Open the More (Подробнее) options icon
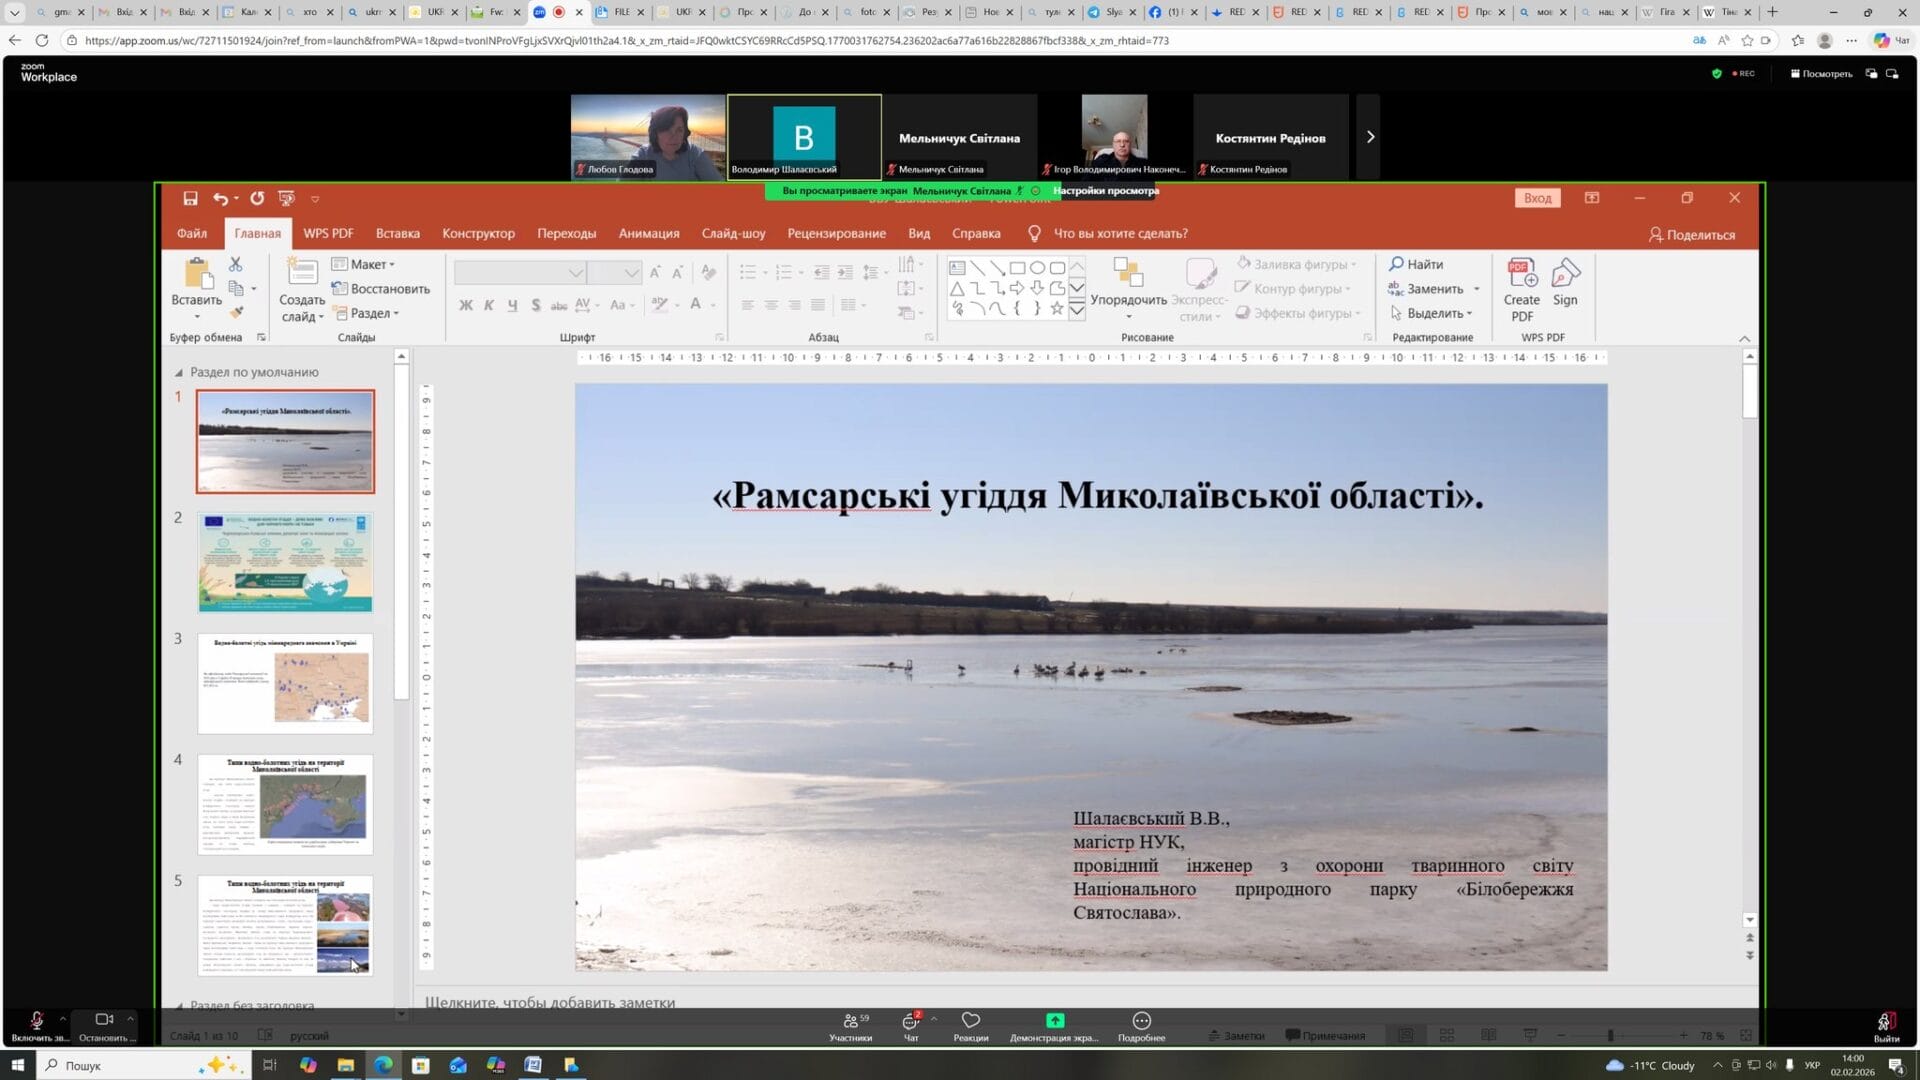 pos(1141,1021)
